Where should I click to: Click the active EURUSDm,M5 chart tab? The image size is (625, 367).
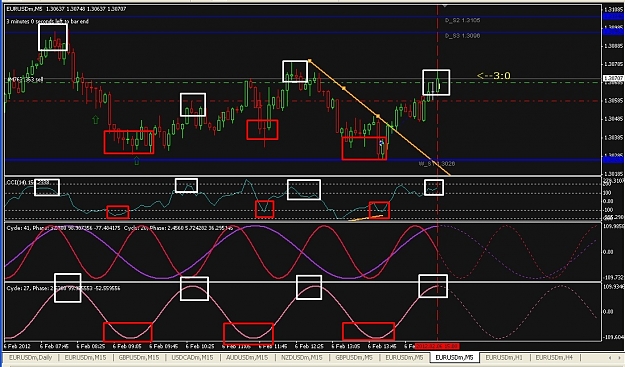pyautogui.click(x=454, y=357)
